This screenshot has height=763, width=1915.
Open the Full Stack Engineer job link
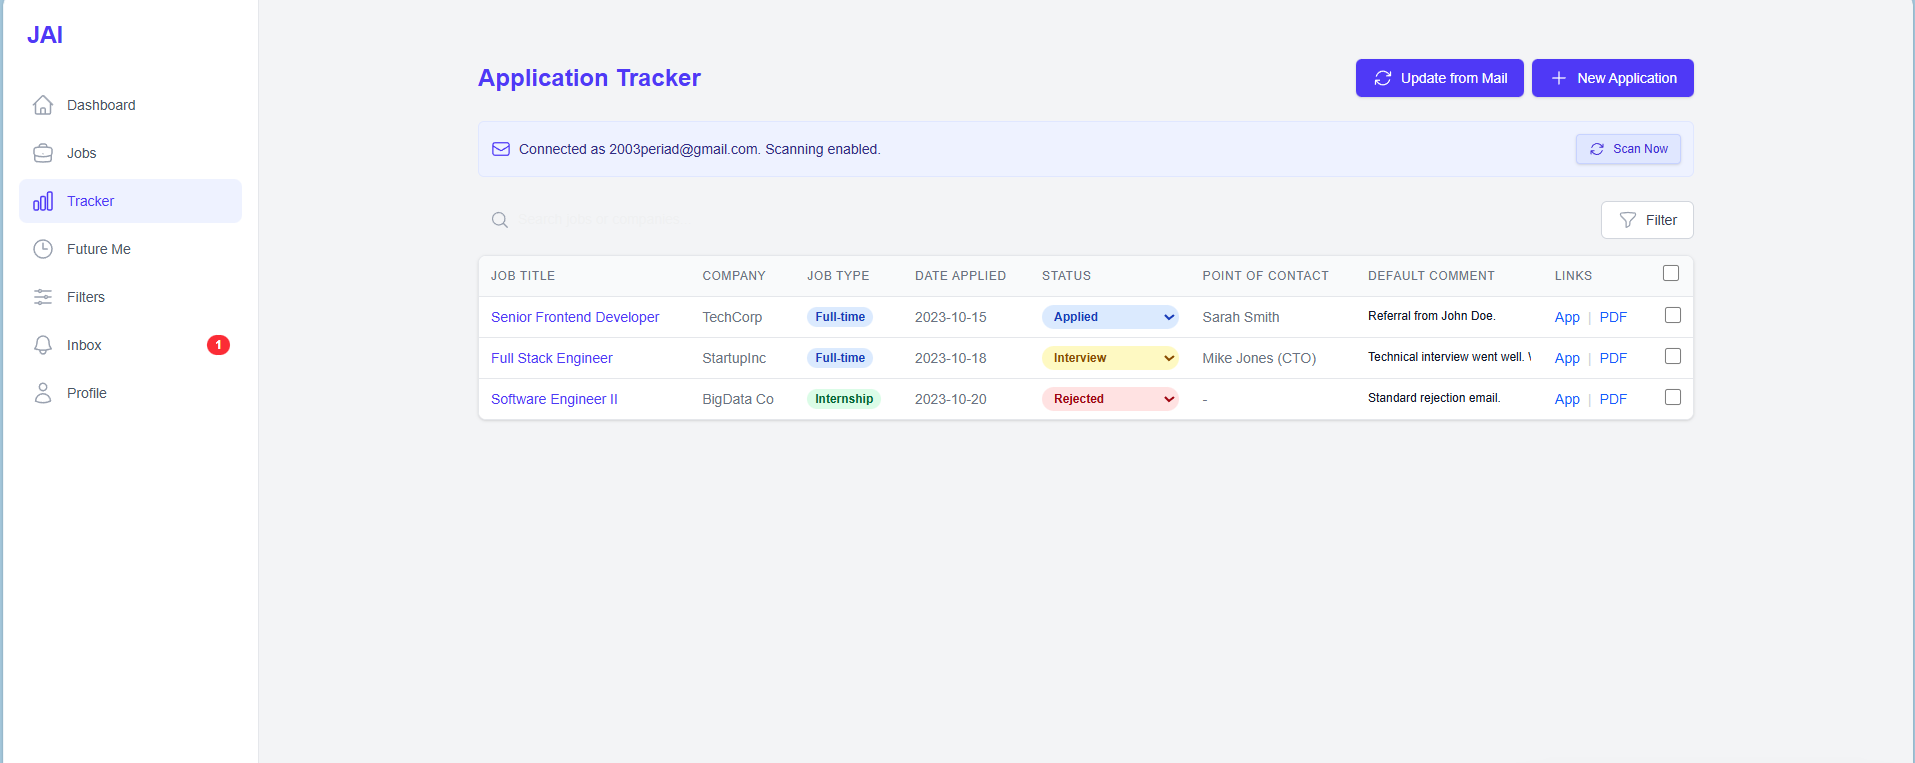[x=552, y=358]
